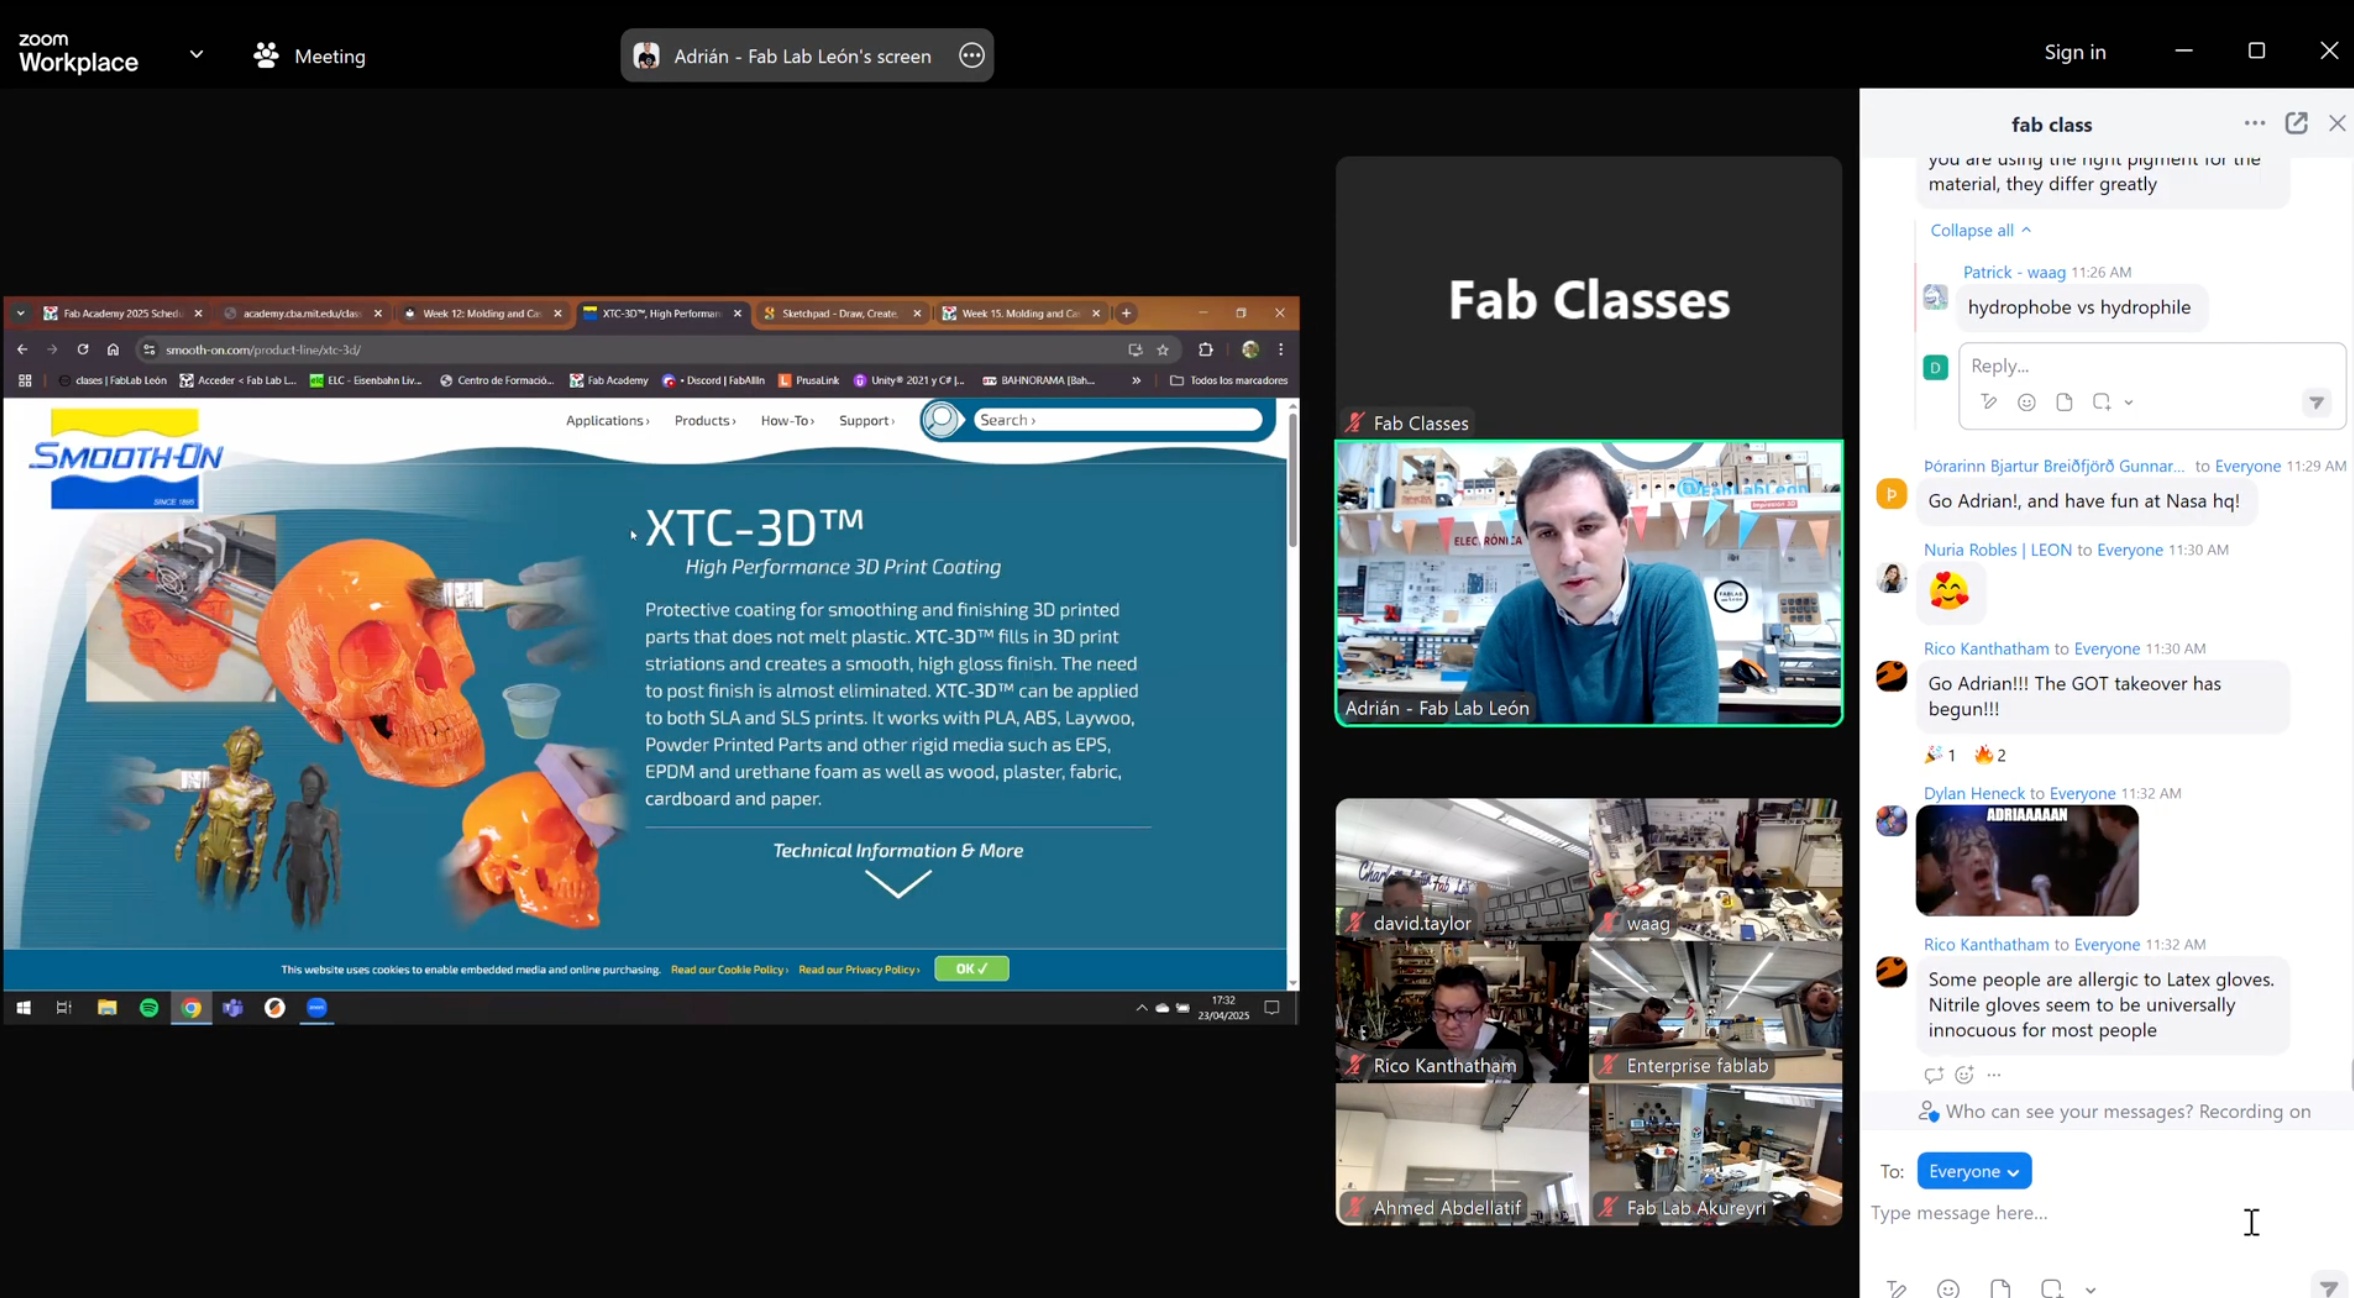Switch to Week 15. Molding browser tab
Screen dimensions: 2354x1298
(x=1020, y=313)
